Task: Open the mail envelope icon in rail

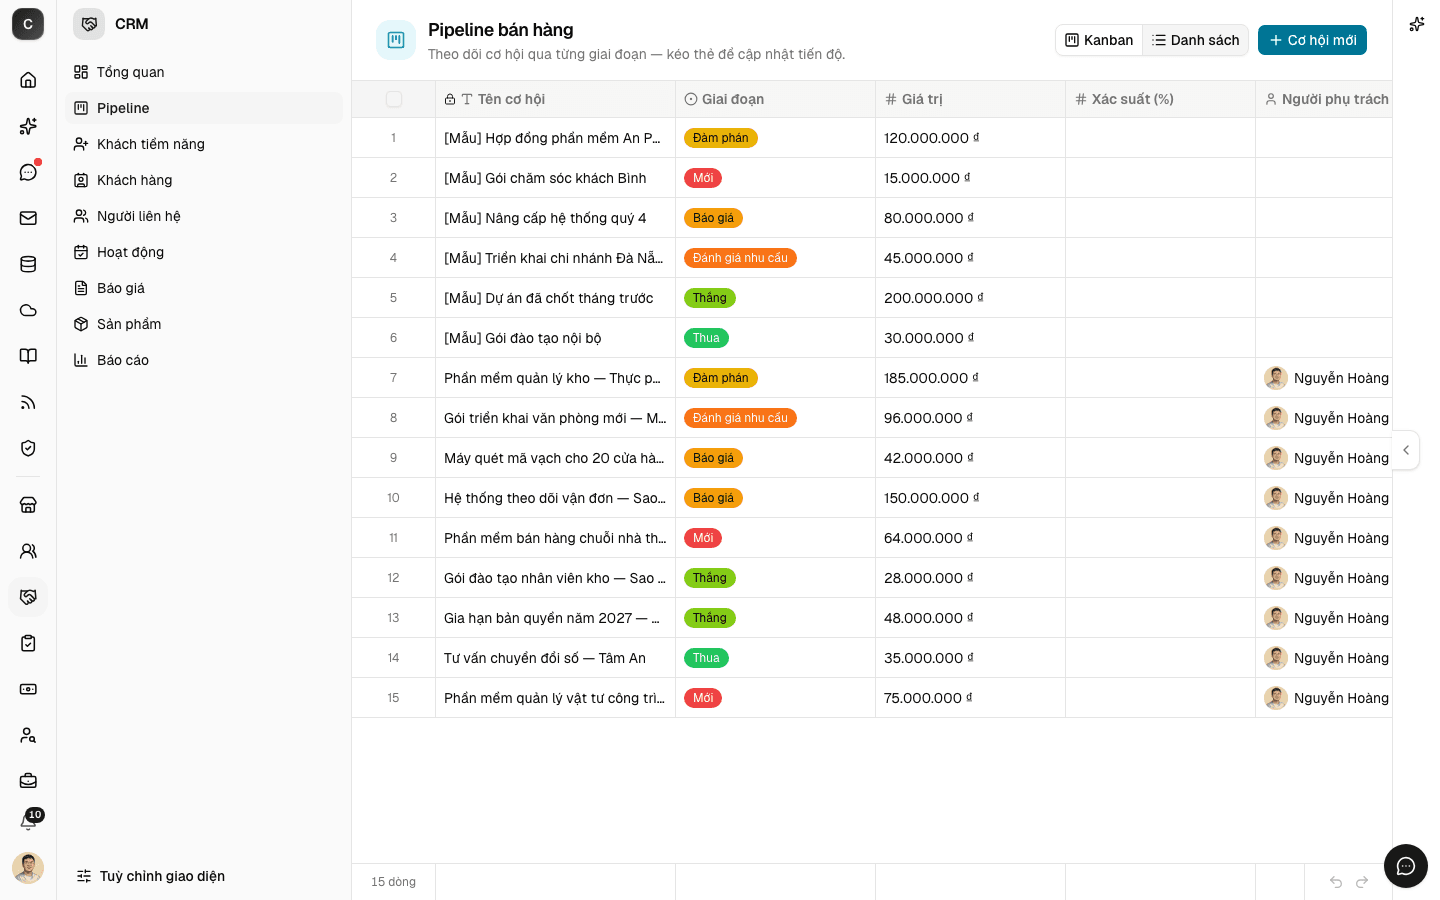Action: pos(28,218)
